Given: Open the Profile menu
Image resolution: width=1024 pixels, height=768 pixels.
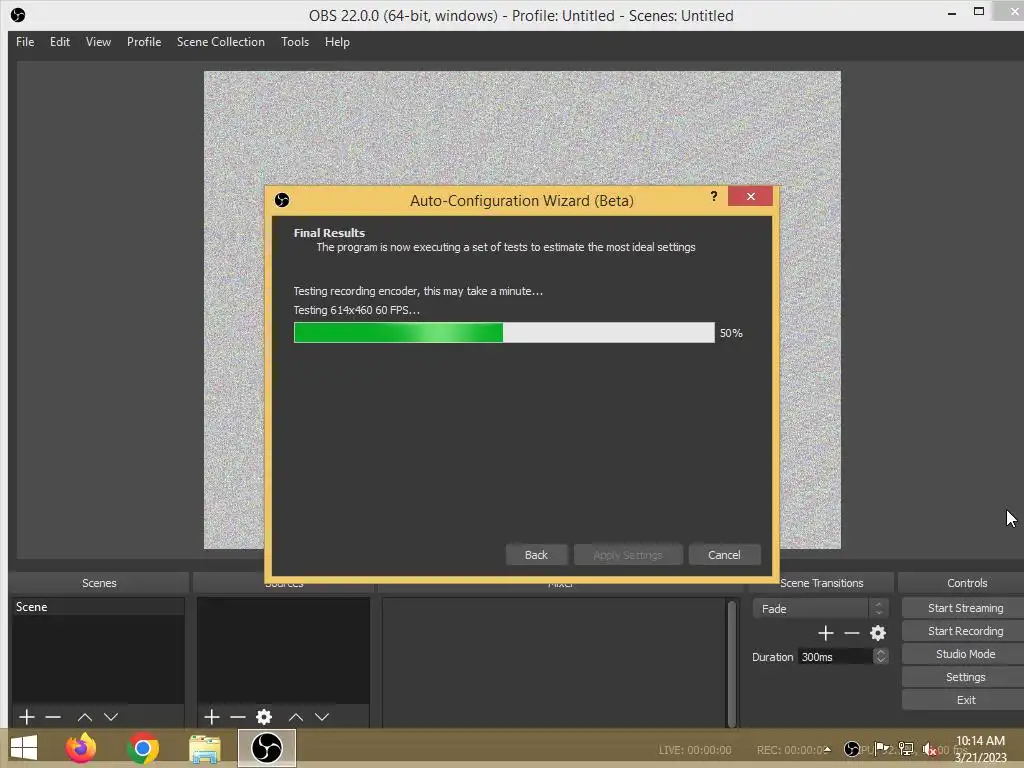Looking at the screenshot, I should (144, 42).
